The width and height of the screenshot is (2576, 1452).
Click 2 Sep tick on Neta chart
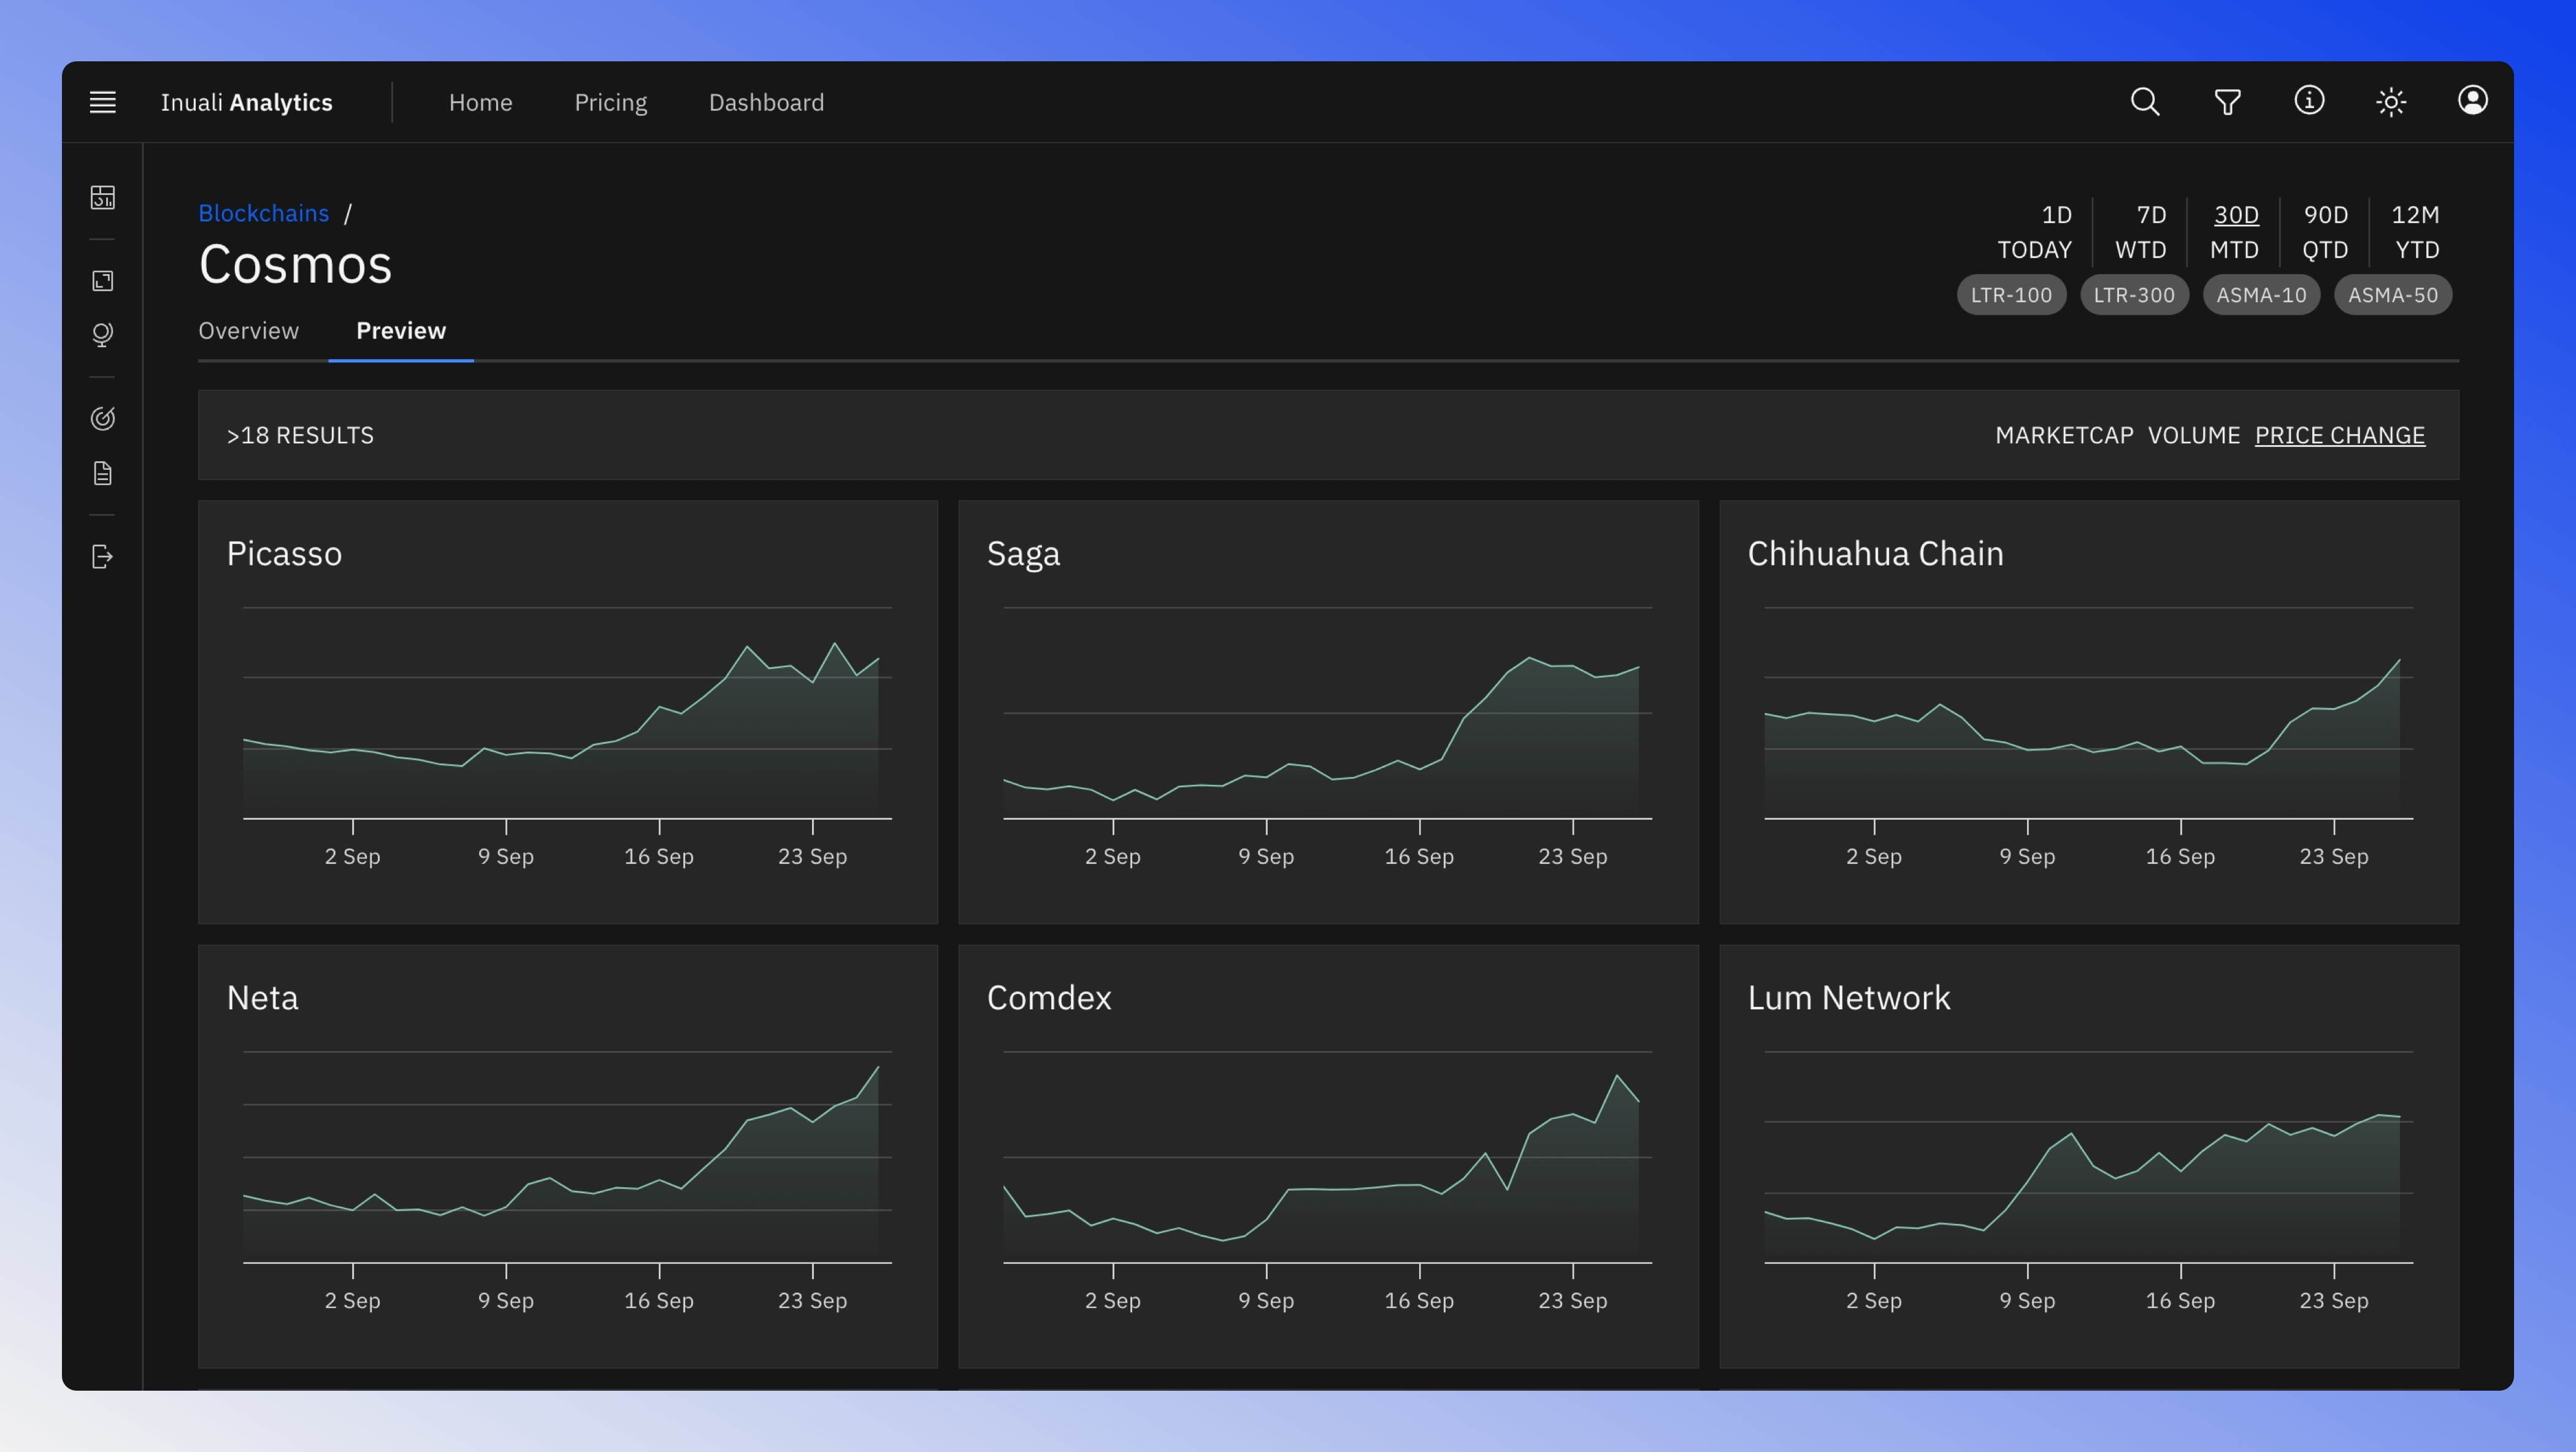point(352,1301)
